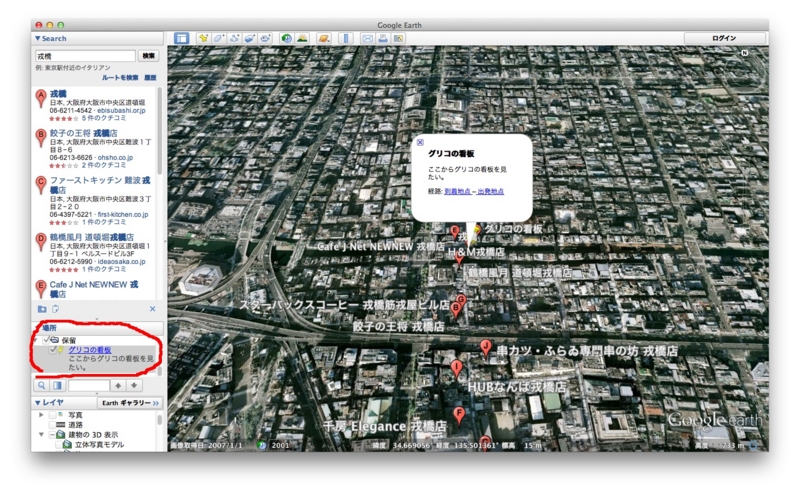
Task: Click the empty Places filter field
Action: (89, 386)
